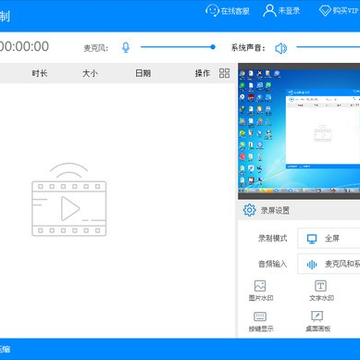This screenshot has height=360, width=360.
Task: Click the 00:00:00 recording timer
Action: tap(24, 46)
